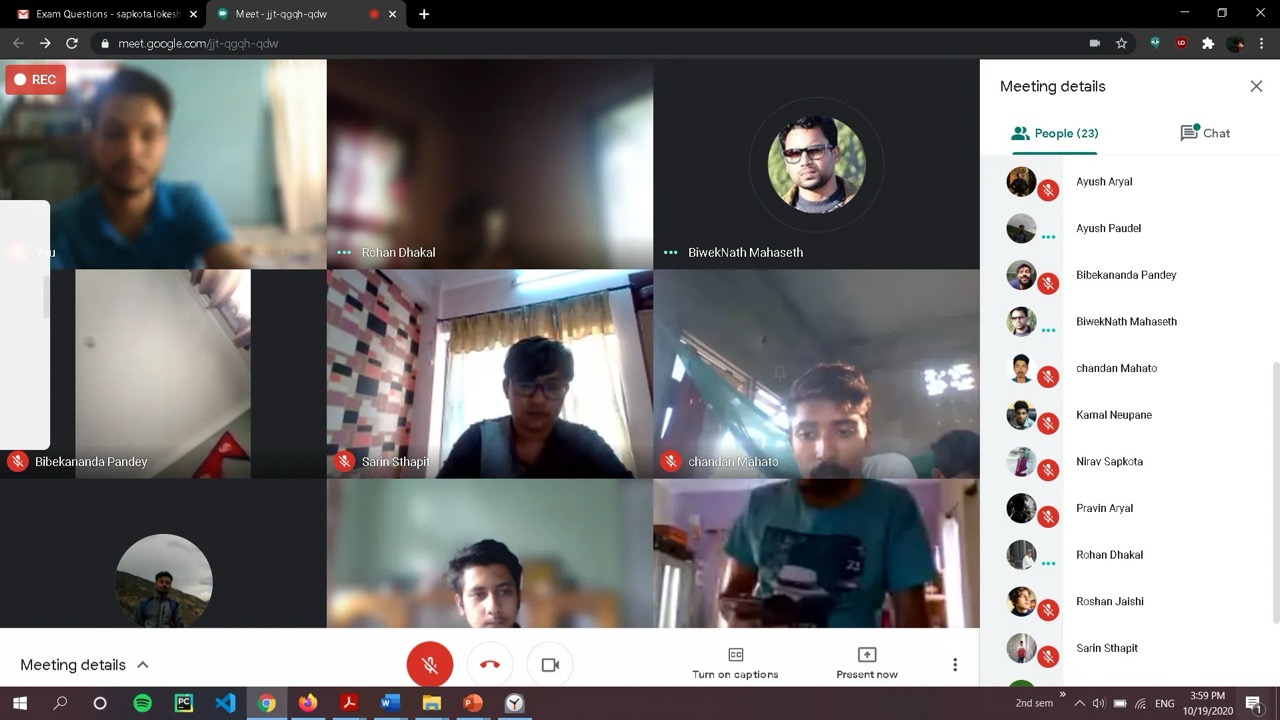The width and height of the screenshot is (1280, 720).
Task: Switch to the Exam Questions Gmail tab
Action: tap(100, 14)
